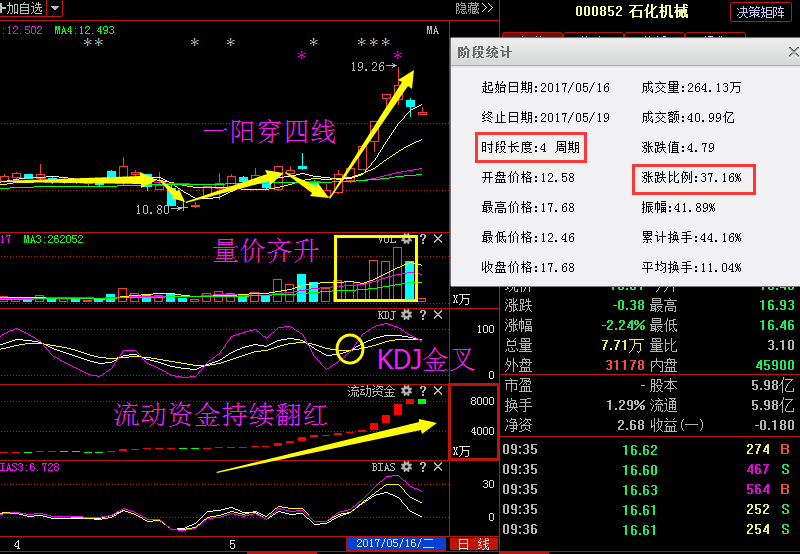Click 振幅:41.89% value
800x554 pixels.
tap(678, 208)
